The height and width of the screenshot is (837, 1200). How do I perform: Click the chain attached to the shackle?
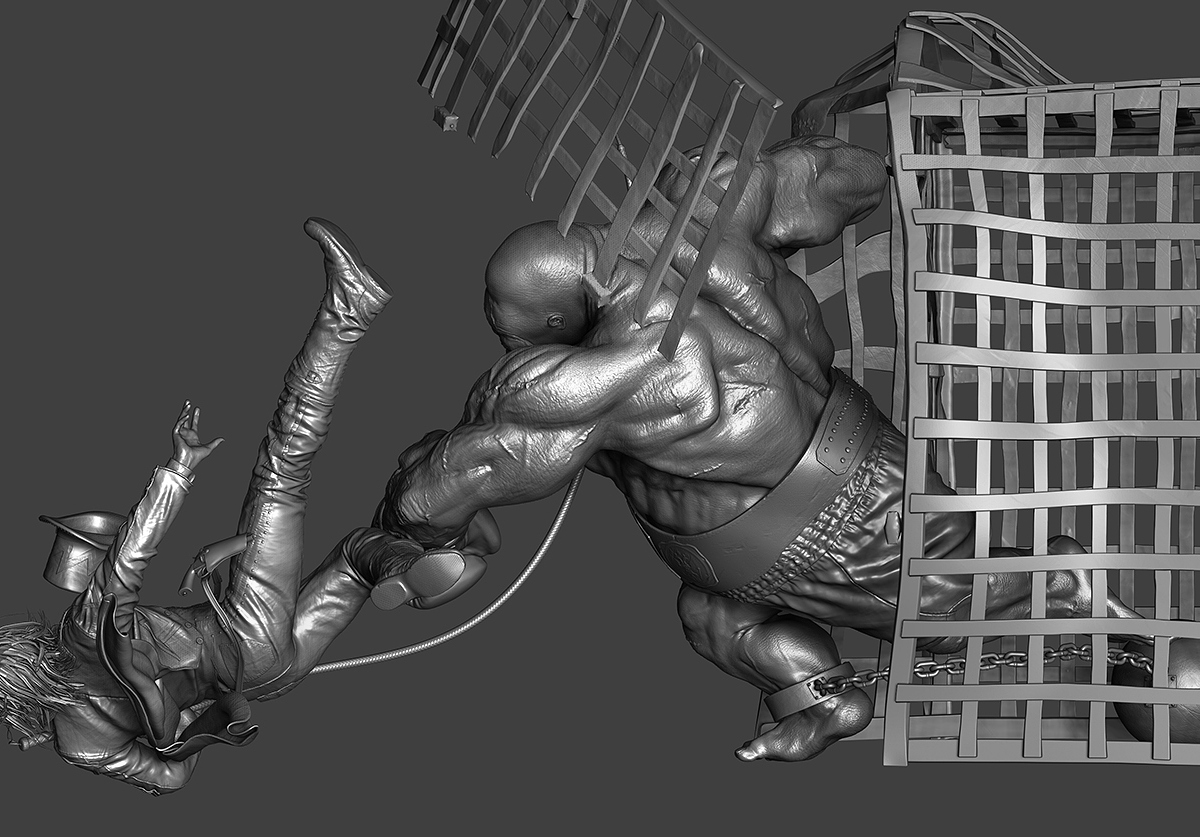pos(985,661)
